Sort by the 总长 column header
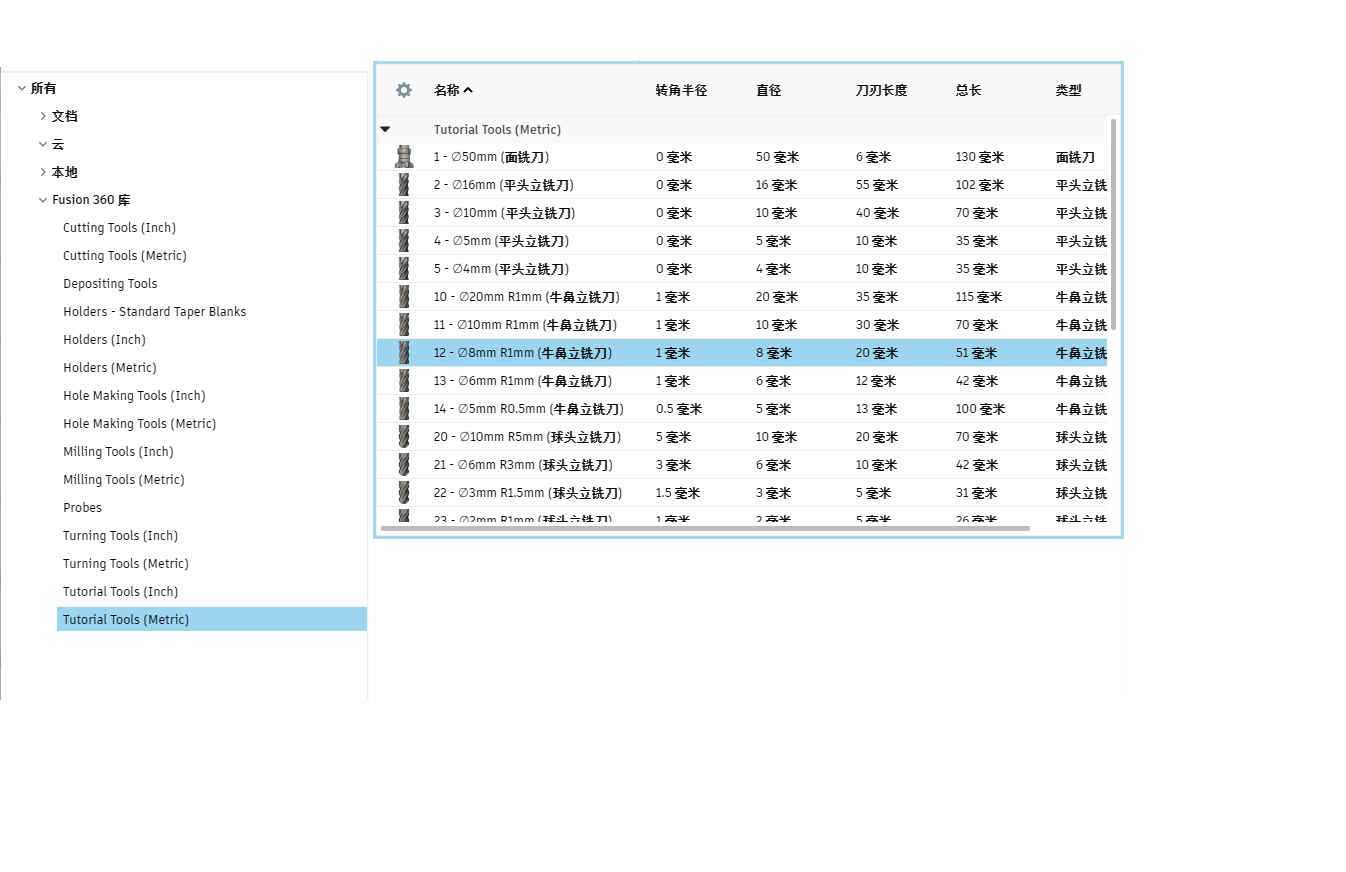The image size is (1346, 872). tap(968, 90)
